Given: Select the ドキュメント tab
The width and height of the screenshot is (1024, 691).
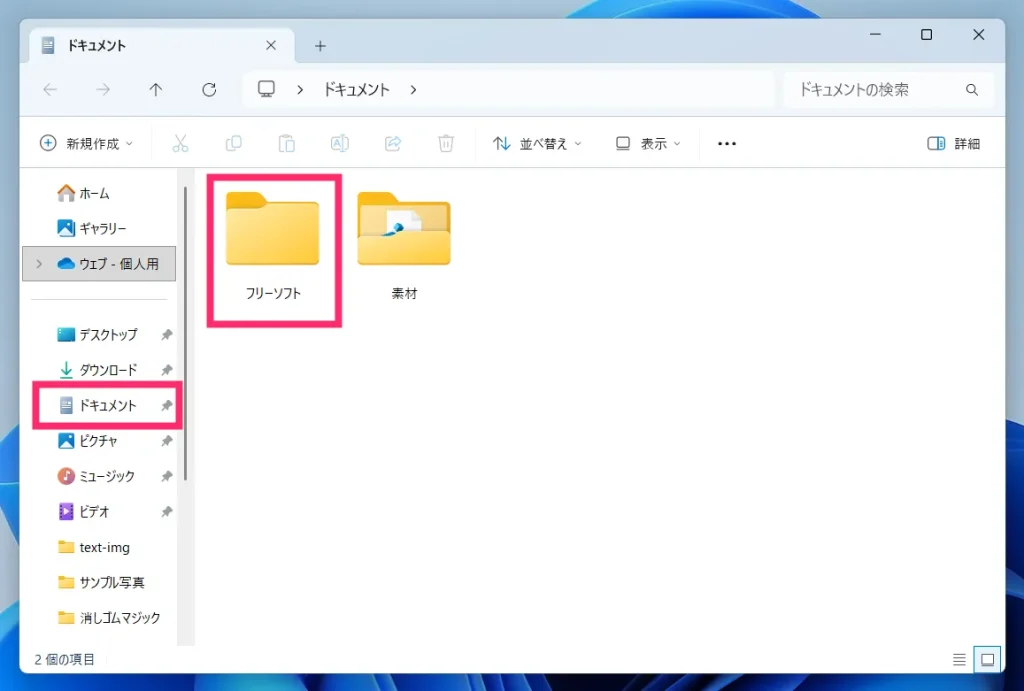Looking at the screenshot, I should click(162, 46).
